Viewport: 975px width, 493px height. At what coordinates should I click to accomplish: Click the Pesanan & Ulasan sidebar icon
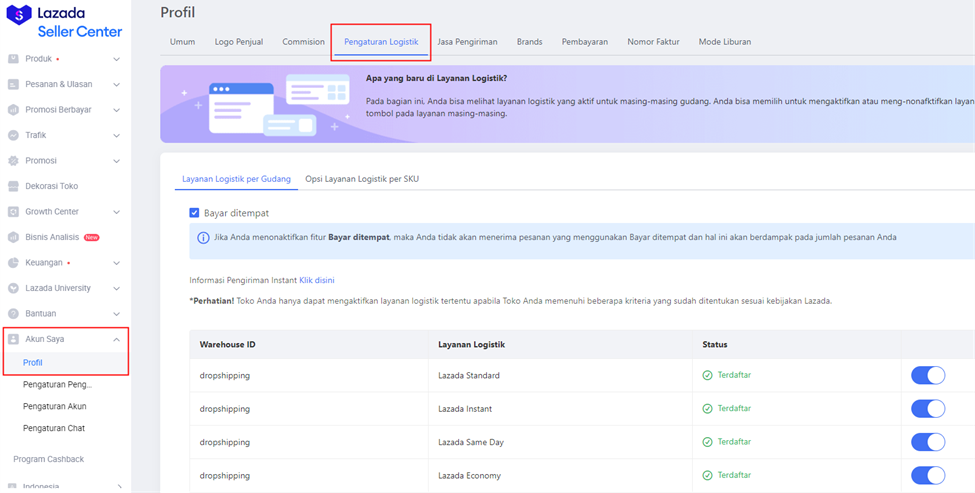(13, 85)
